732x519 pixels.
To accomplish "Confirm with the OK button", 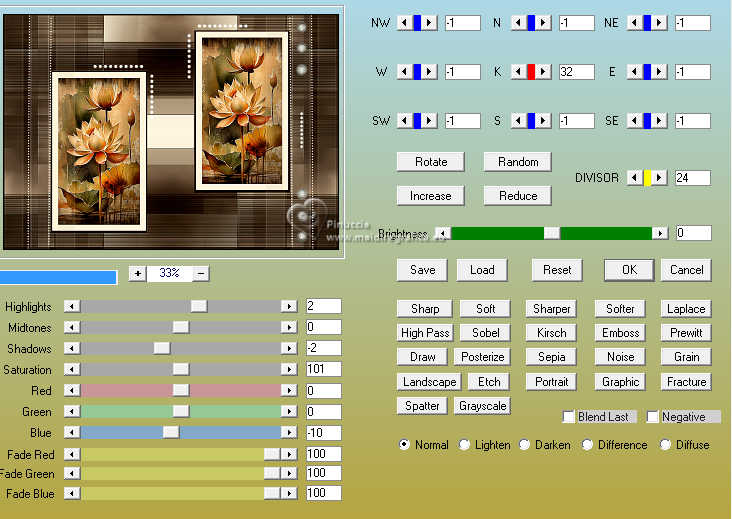I will coord(629,270).
